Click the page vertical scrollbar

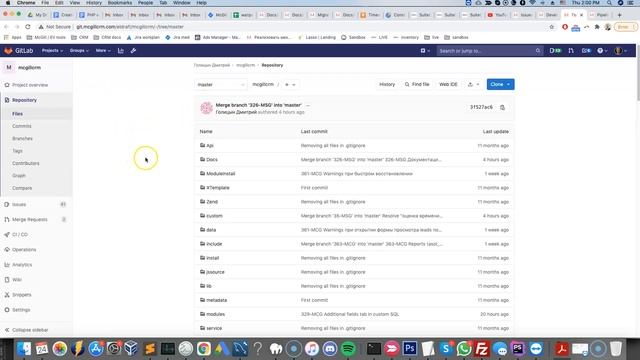pyautogui.click(x=638, y=73)
